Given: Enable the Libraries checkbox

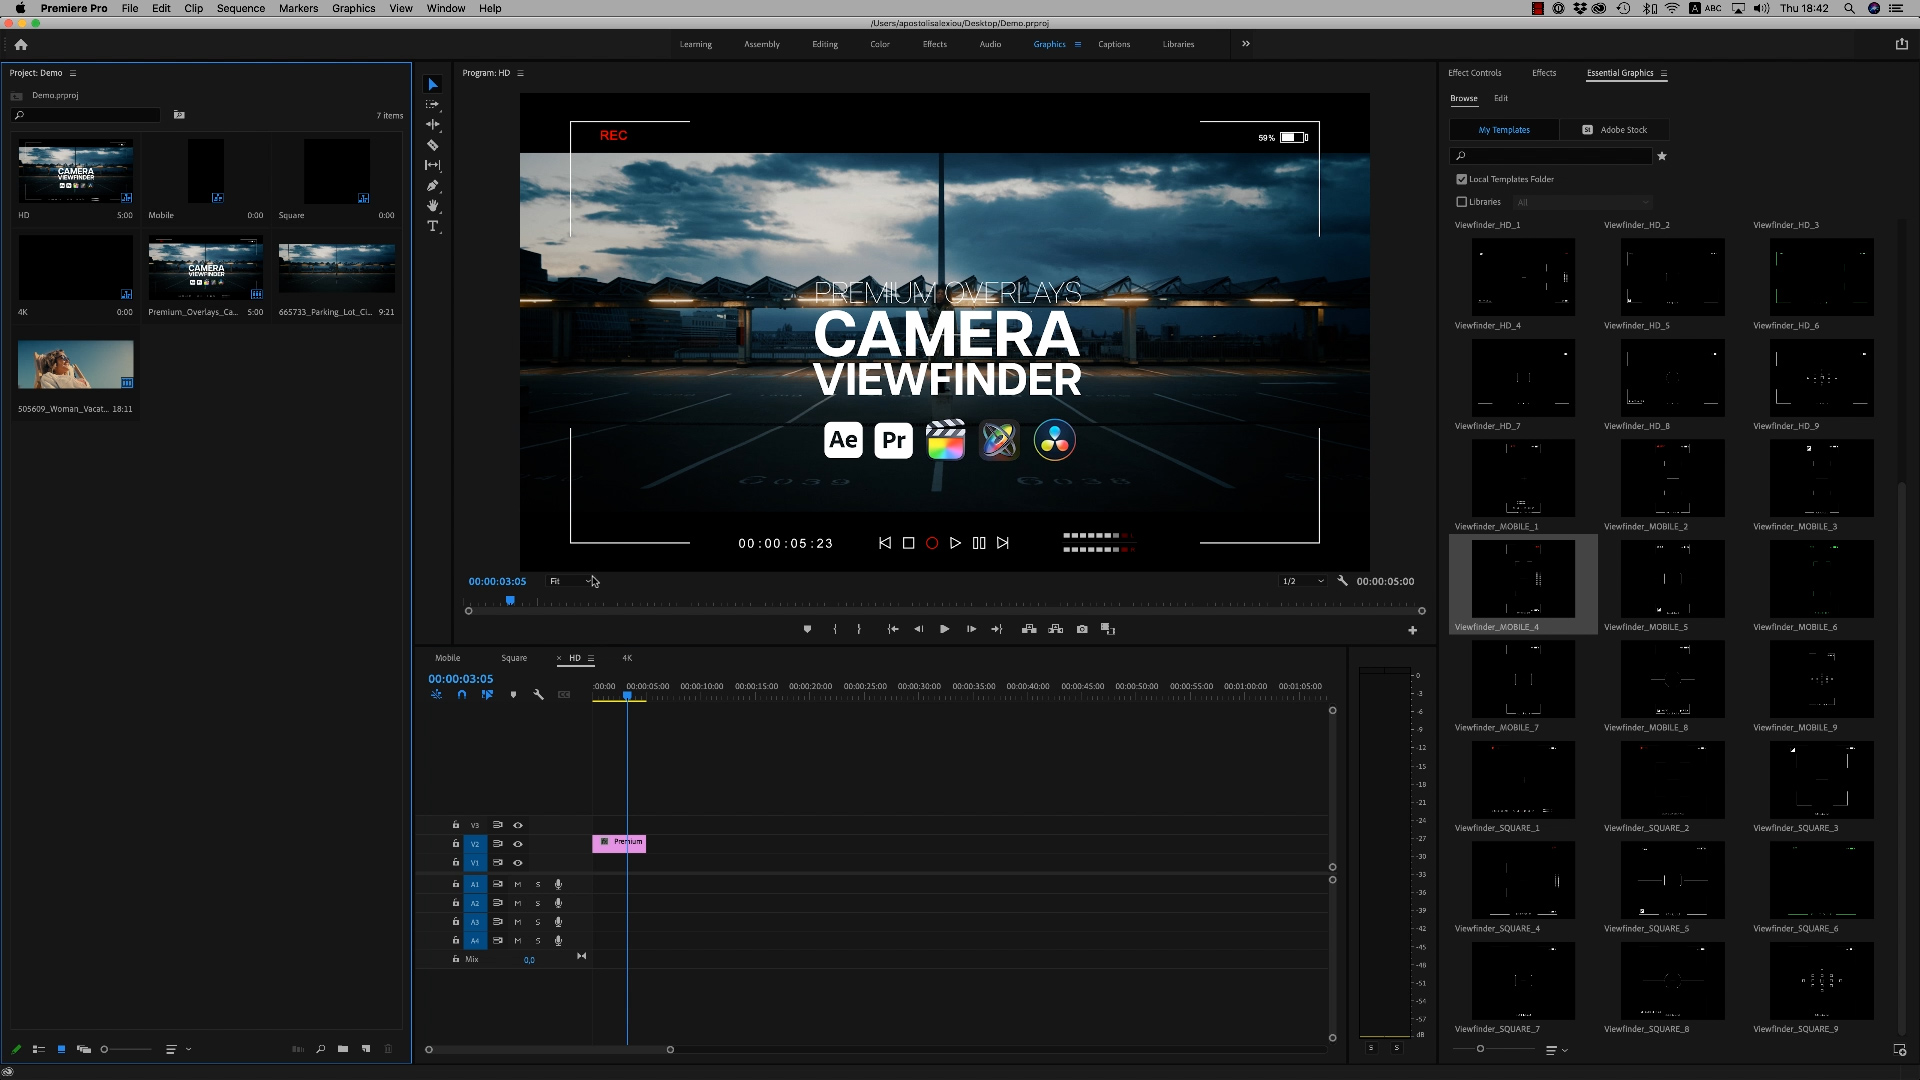Looking at the screenshot, I should coord(1462,202).
